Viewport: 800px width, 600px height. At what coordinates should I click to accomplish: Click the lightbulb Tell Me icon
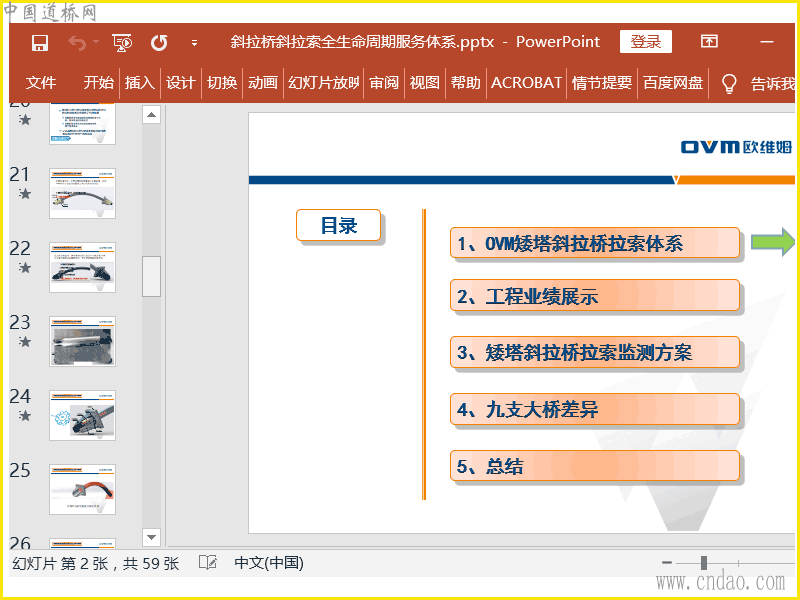click(729, 83)
